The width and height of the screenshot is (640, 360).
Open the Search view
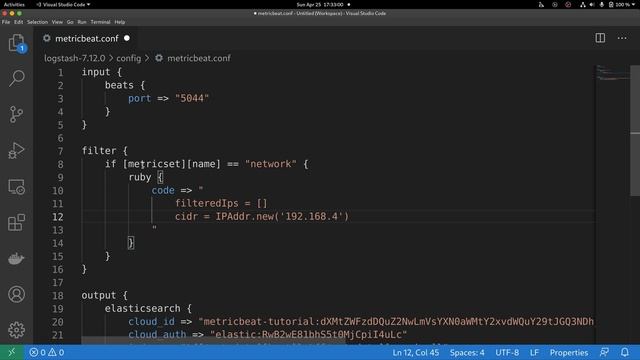(x=16, y=78)
